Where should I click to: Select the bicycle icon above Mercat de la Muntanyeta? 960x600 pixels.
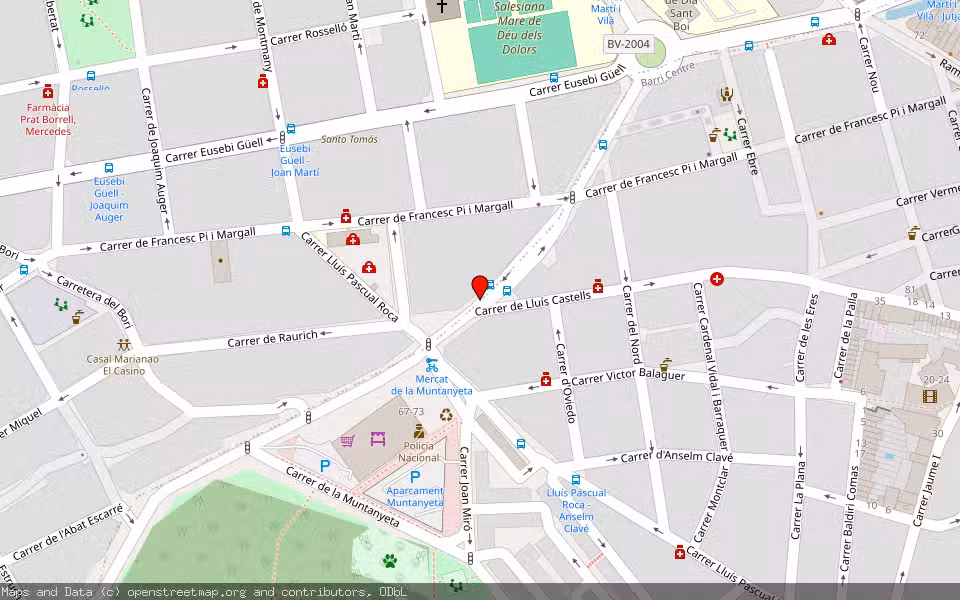tap(432, 365)
